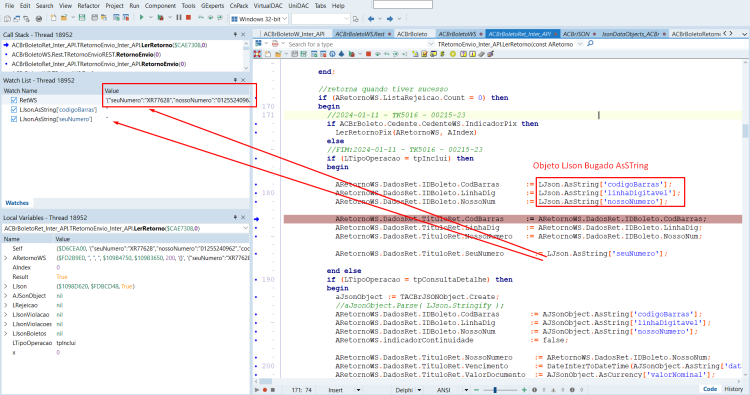Open the LerRetorno stack frame dropdown in Local Variables
Viewport: 750px width, 395px height.
pos(245,229)
